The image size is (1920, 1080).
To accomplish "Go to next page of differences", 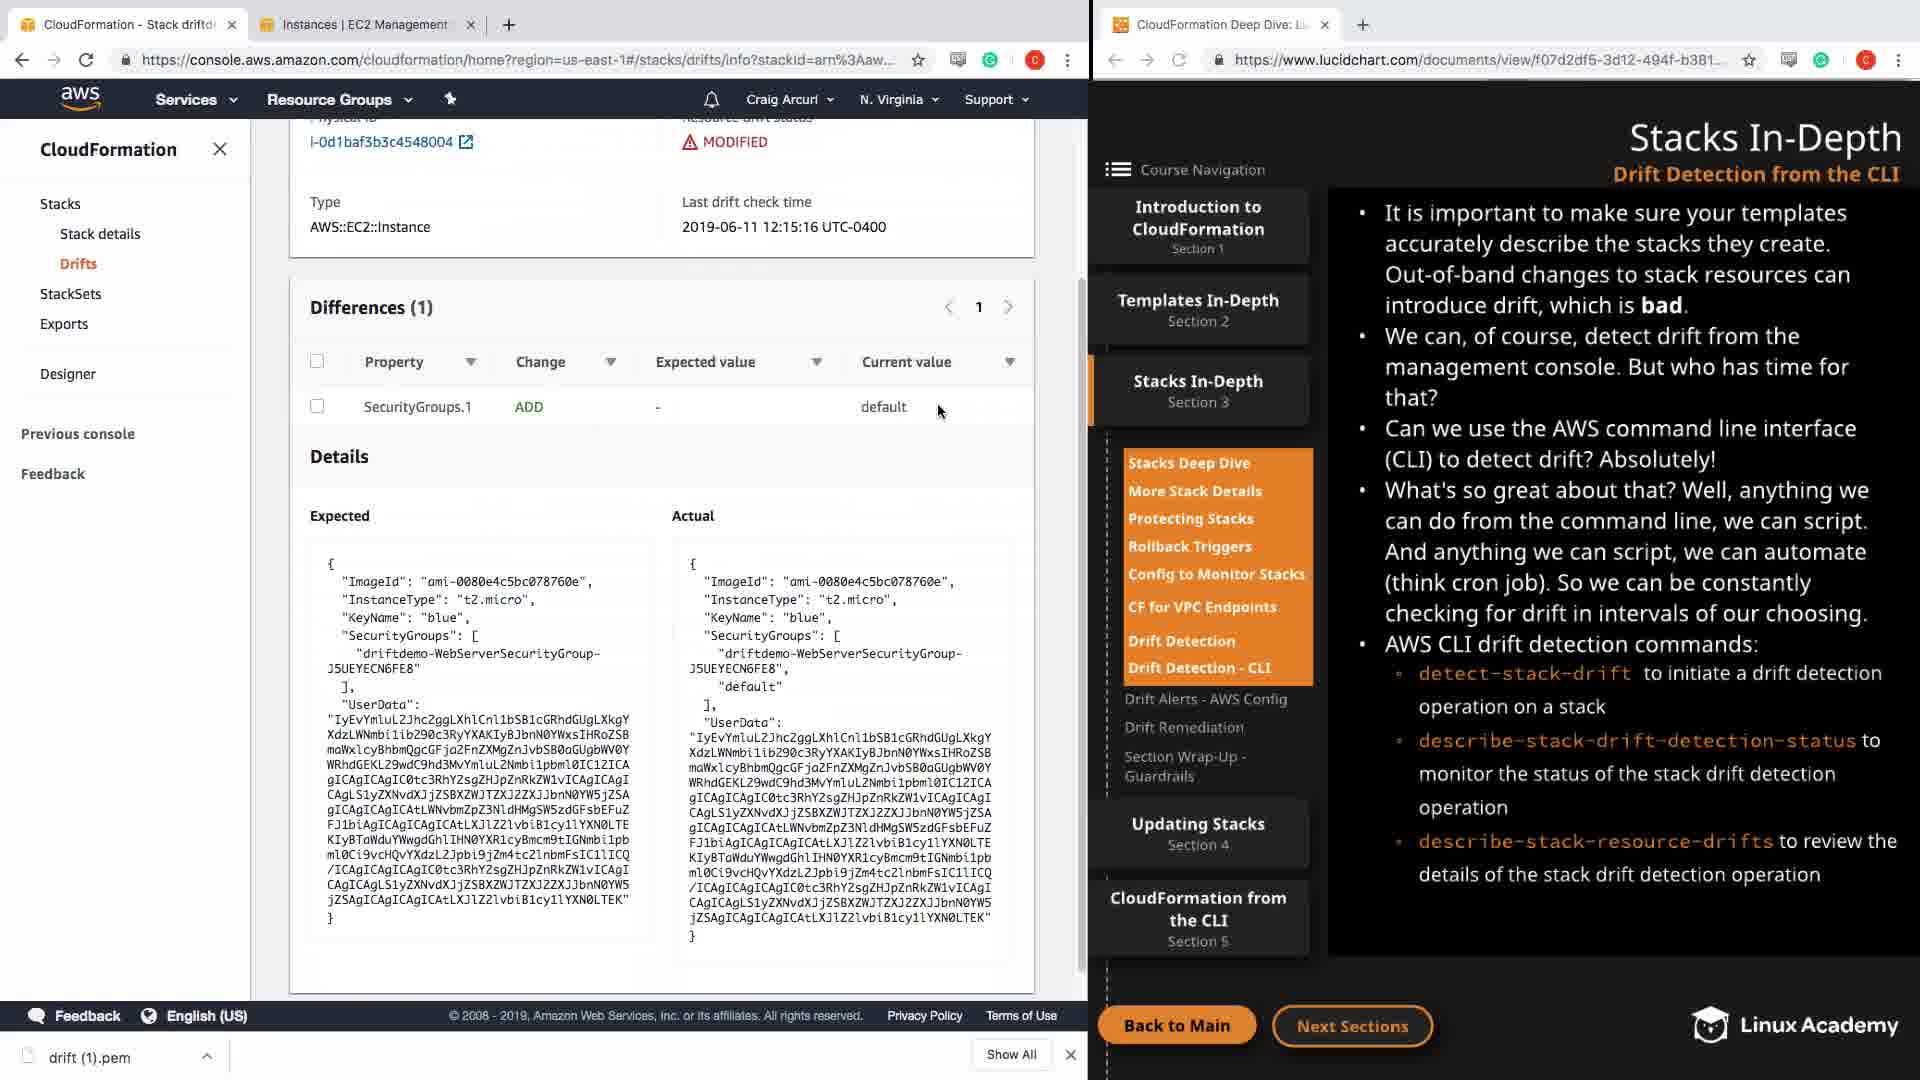I will click(1008, 307).
